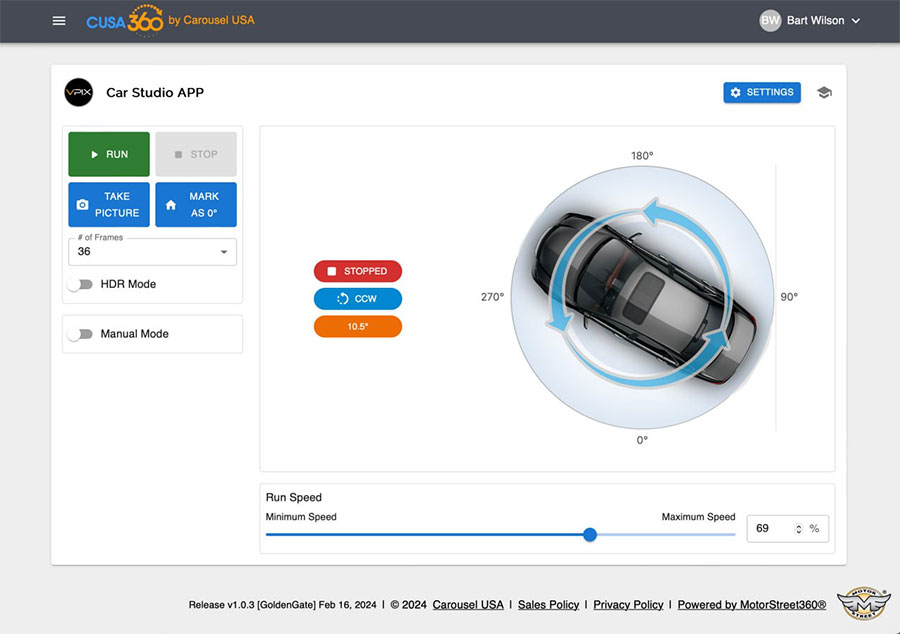Screen dimensions: 900x634
Task: Expand the # of Frames dropdown
Action: (x=152, y=252)
